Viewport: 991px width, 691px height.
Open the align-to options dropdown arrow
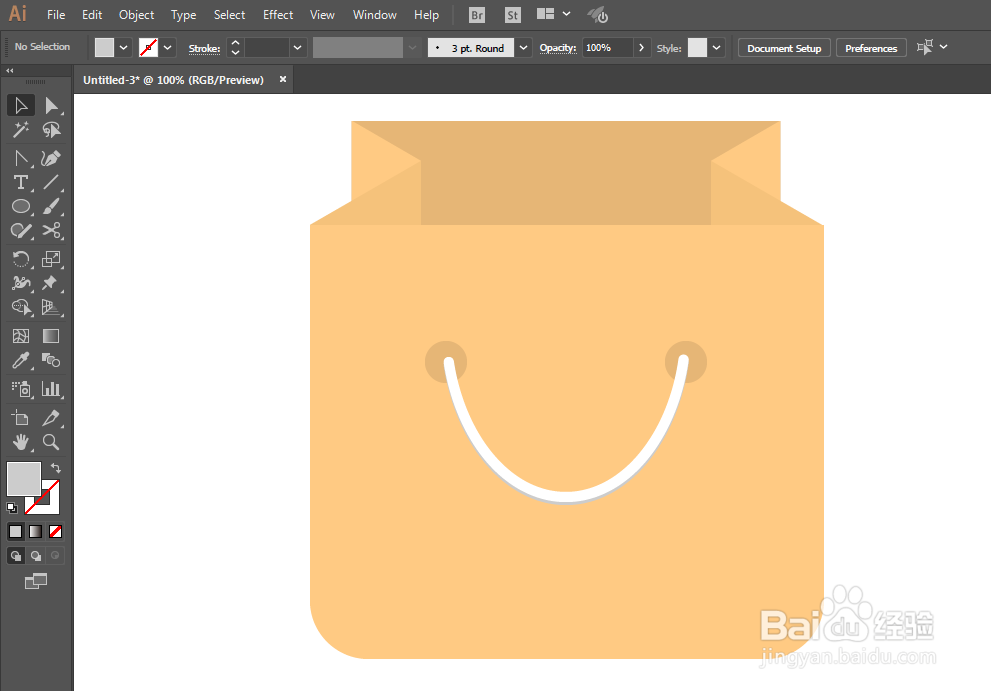(x=944, y=47)
